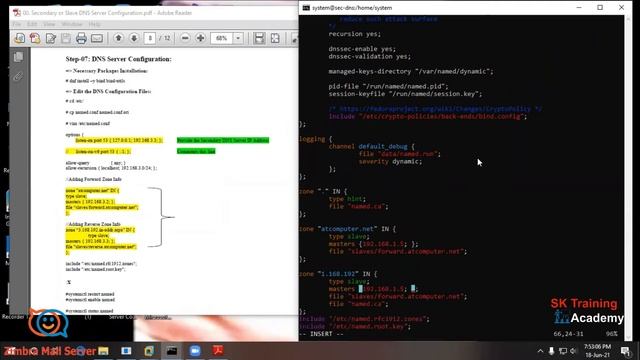
Task: Click the first Open file icon in Adobe Reader toolbar
Action: click(x=19, y=38)
